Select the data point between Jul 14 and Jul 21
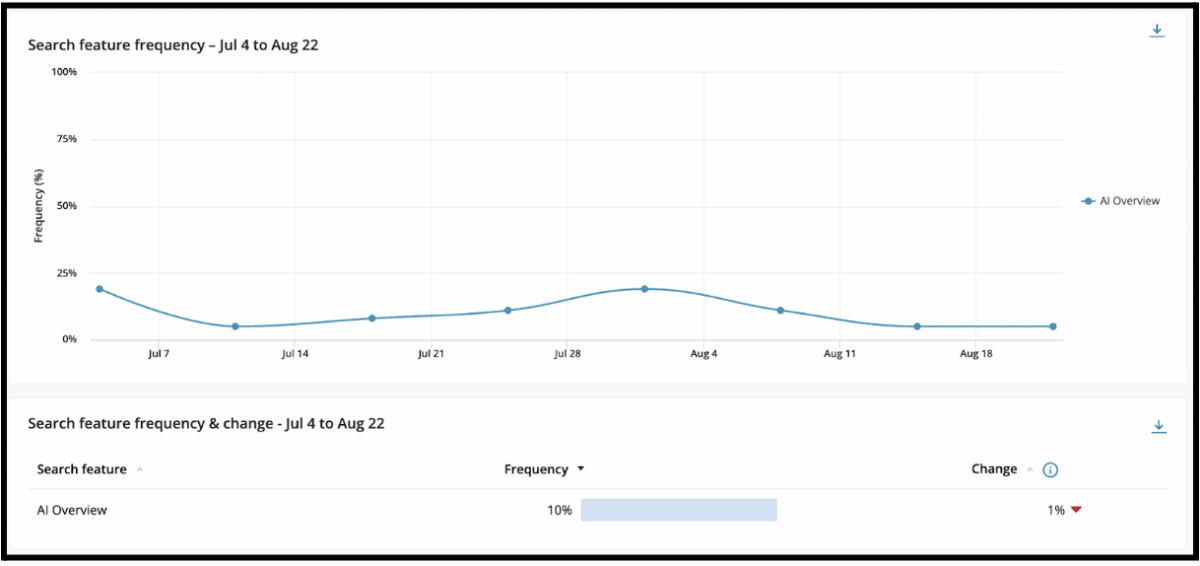 pyautogui.click(x=372, y=318)
